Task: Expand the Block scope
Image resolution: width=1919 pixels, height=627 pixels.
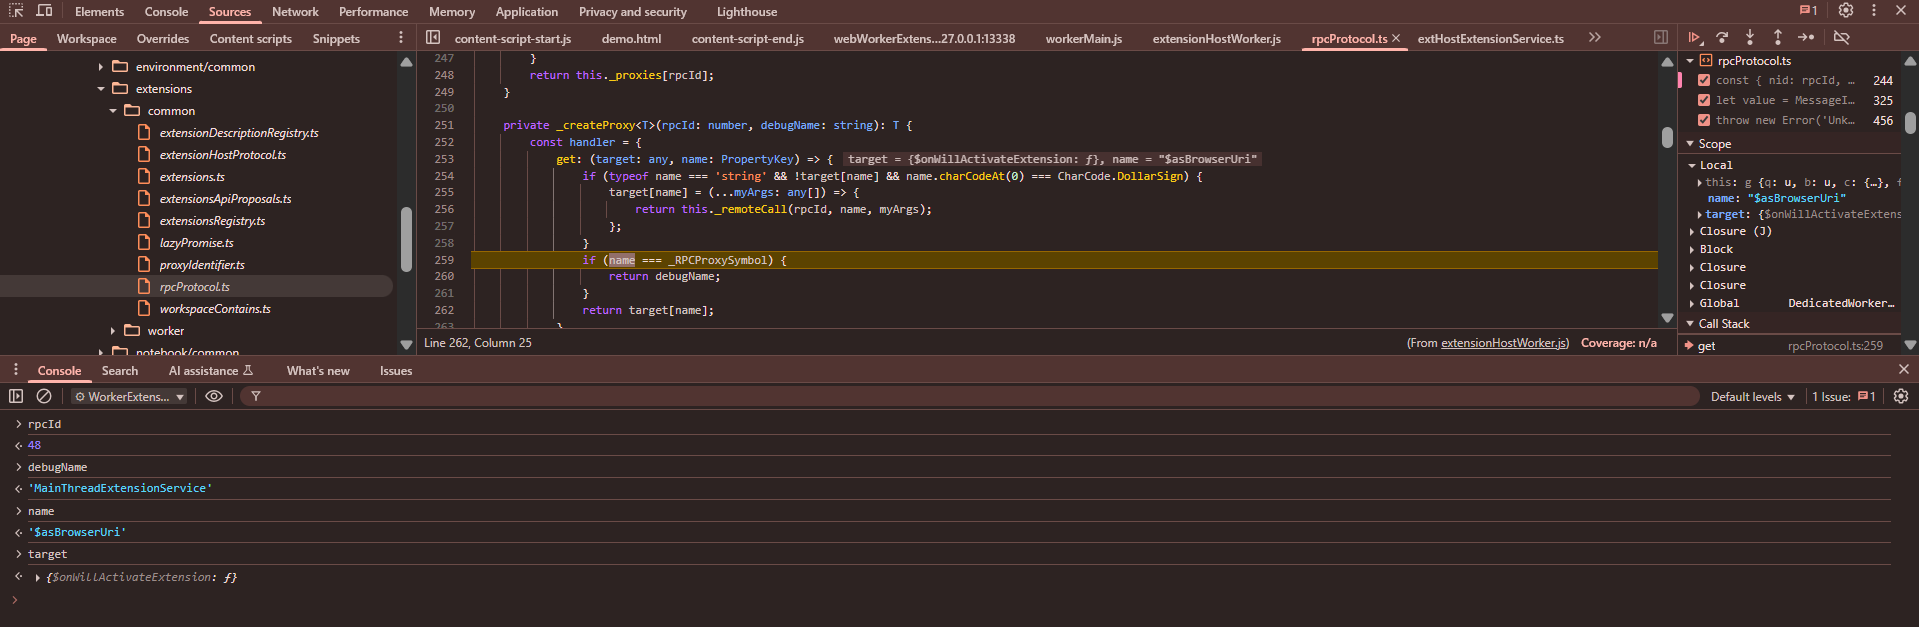Action: tap(1692, 249)
